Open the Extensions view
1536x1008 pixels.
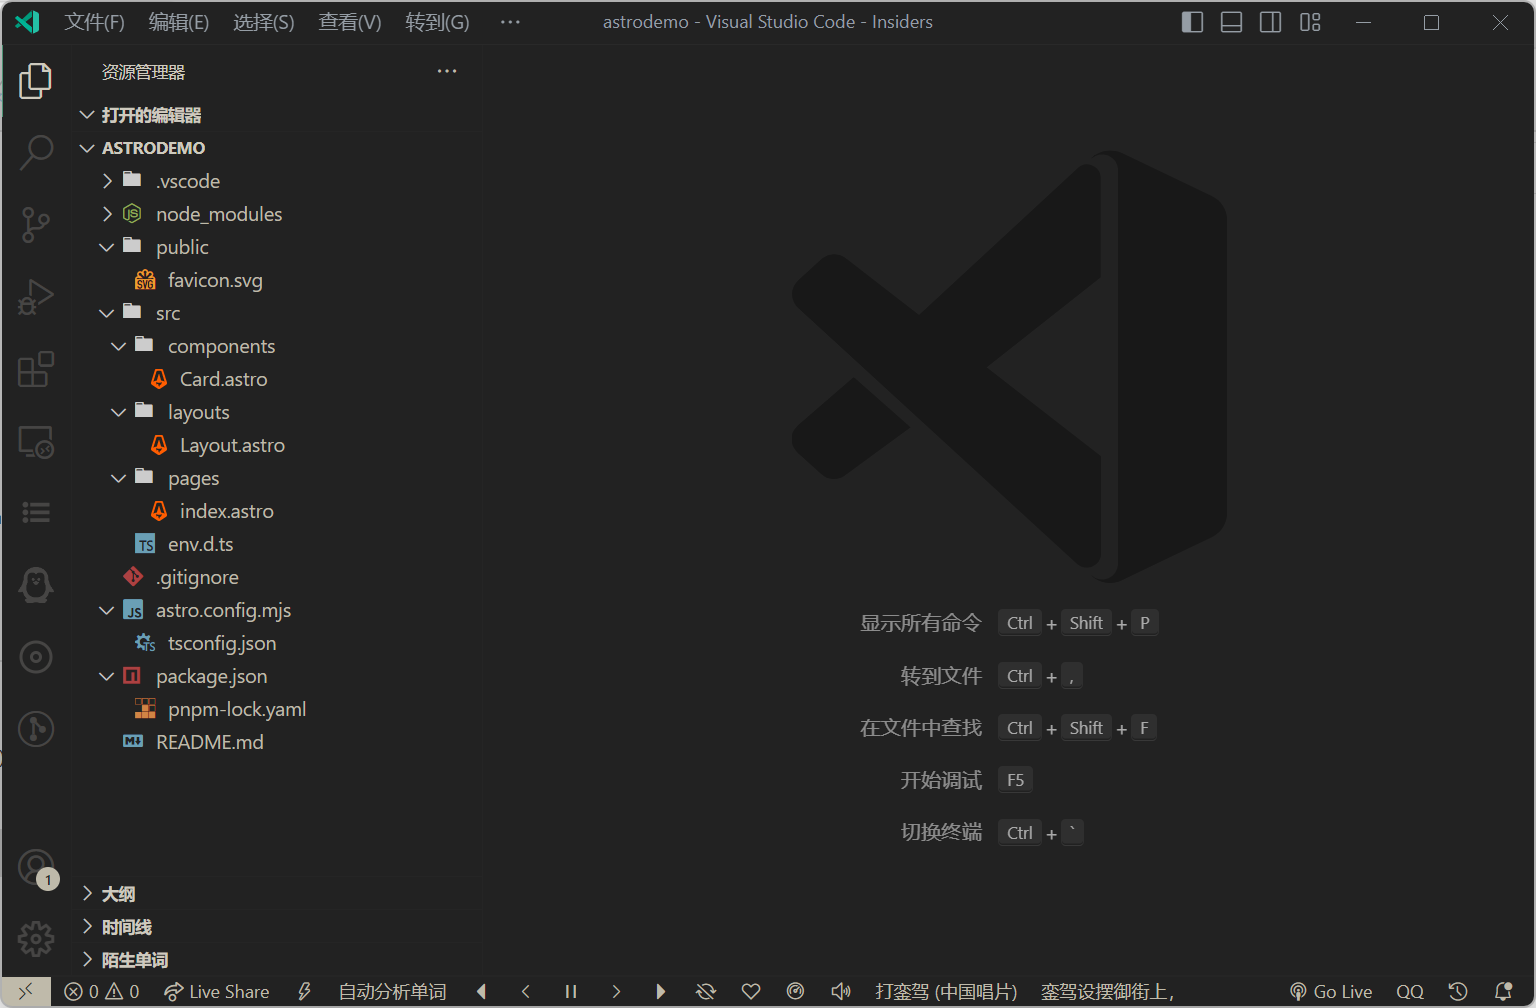pos(35,369)
